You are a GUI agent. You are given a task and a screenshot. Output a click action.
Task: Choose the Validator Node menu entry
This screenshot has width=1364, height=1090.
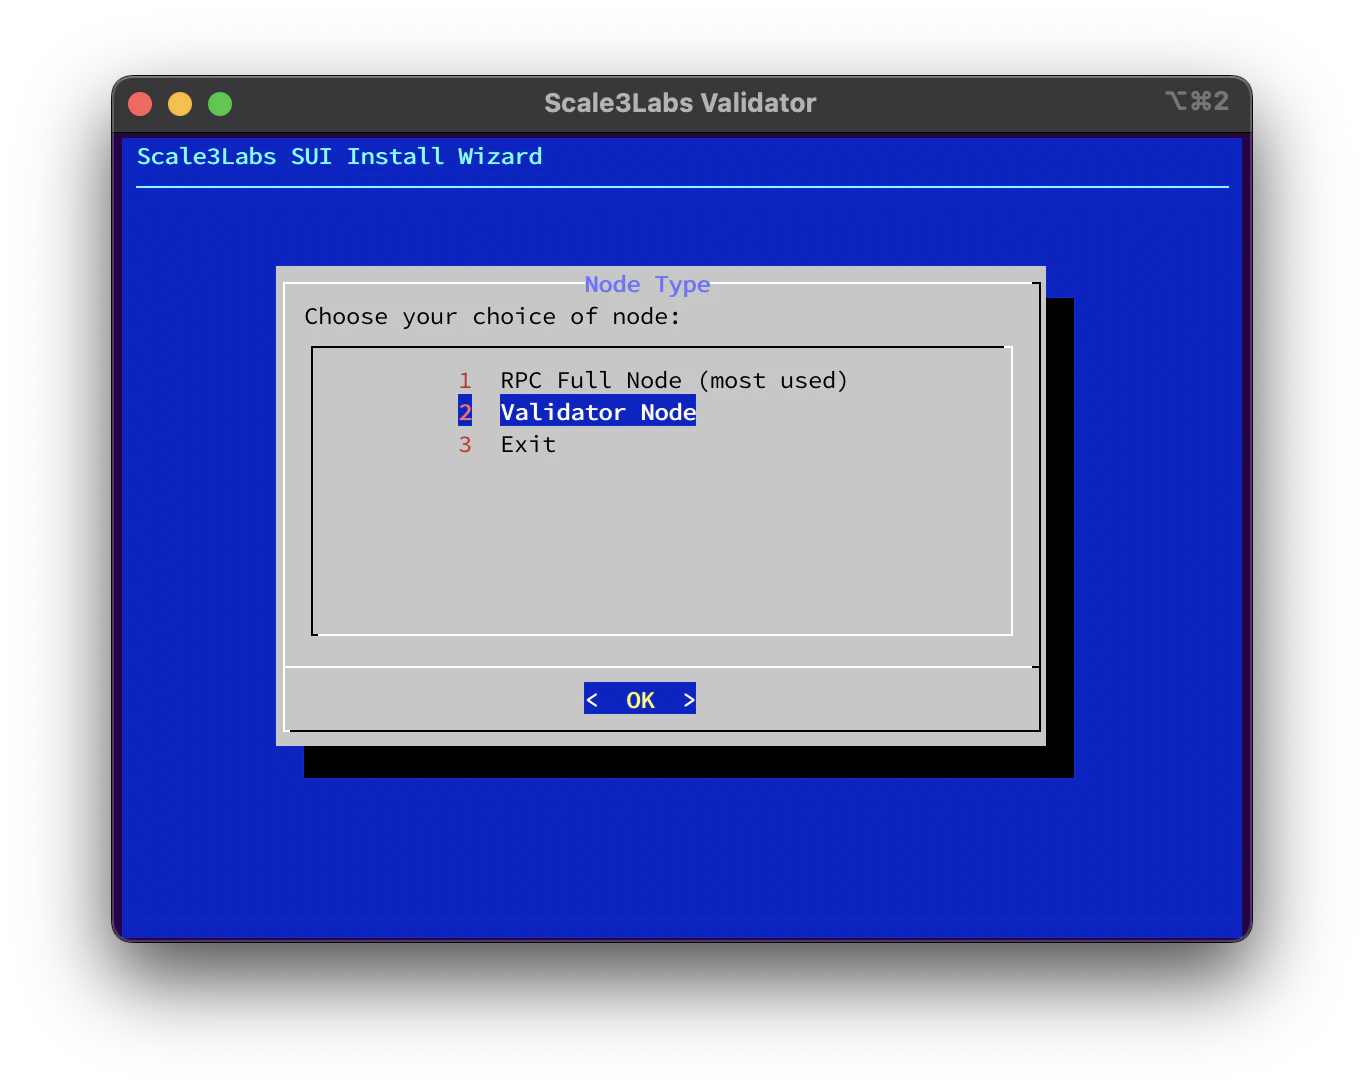[x=577, y=412]
